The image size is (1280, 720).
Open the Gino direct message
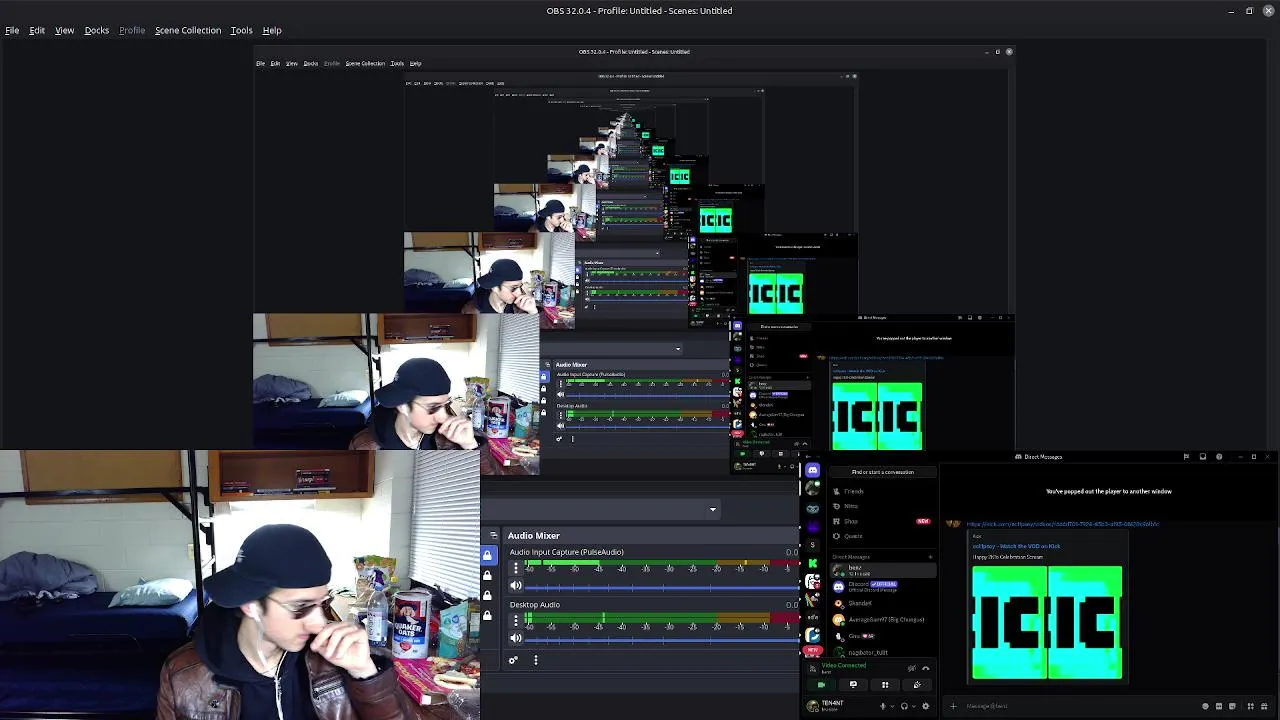[883, 636]
